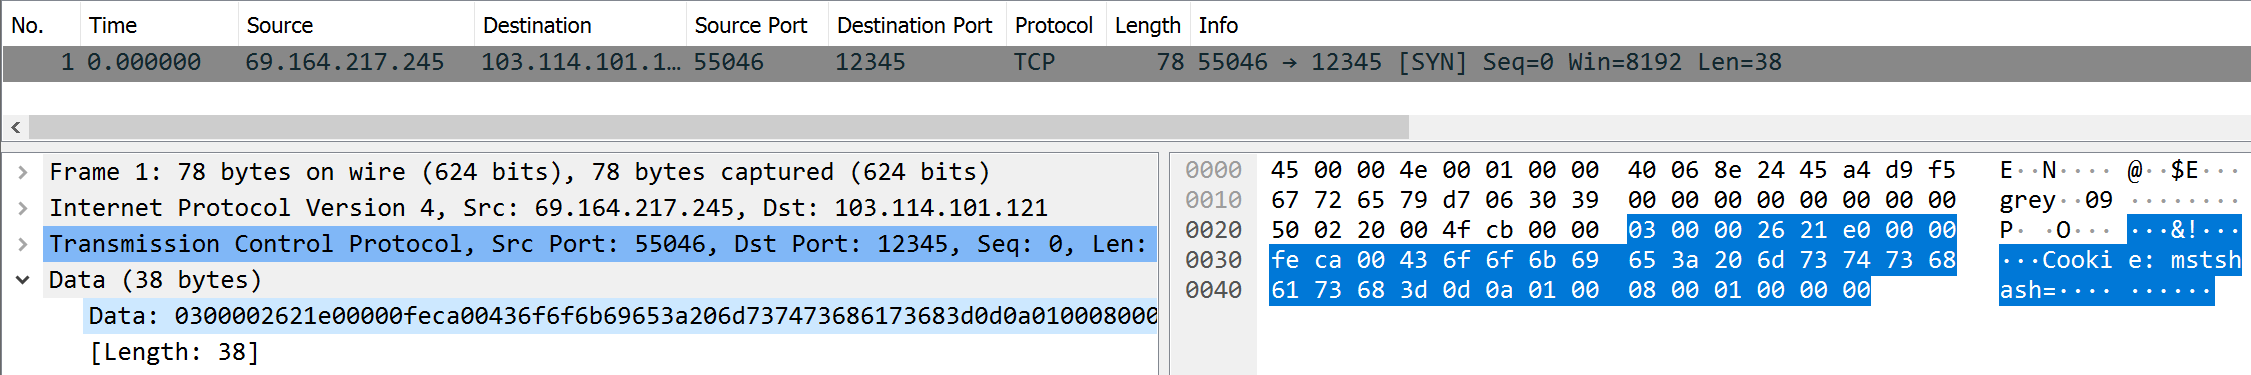This screenshot has height=375, width=2251.
Task: Expand the Transmission Control Protocol node
Action: tap(22, 244)
